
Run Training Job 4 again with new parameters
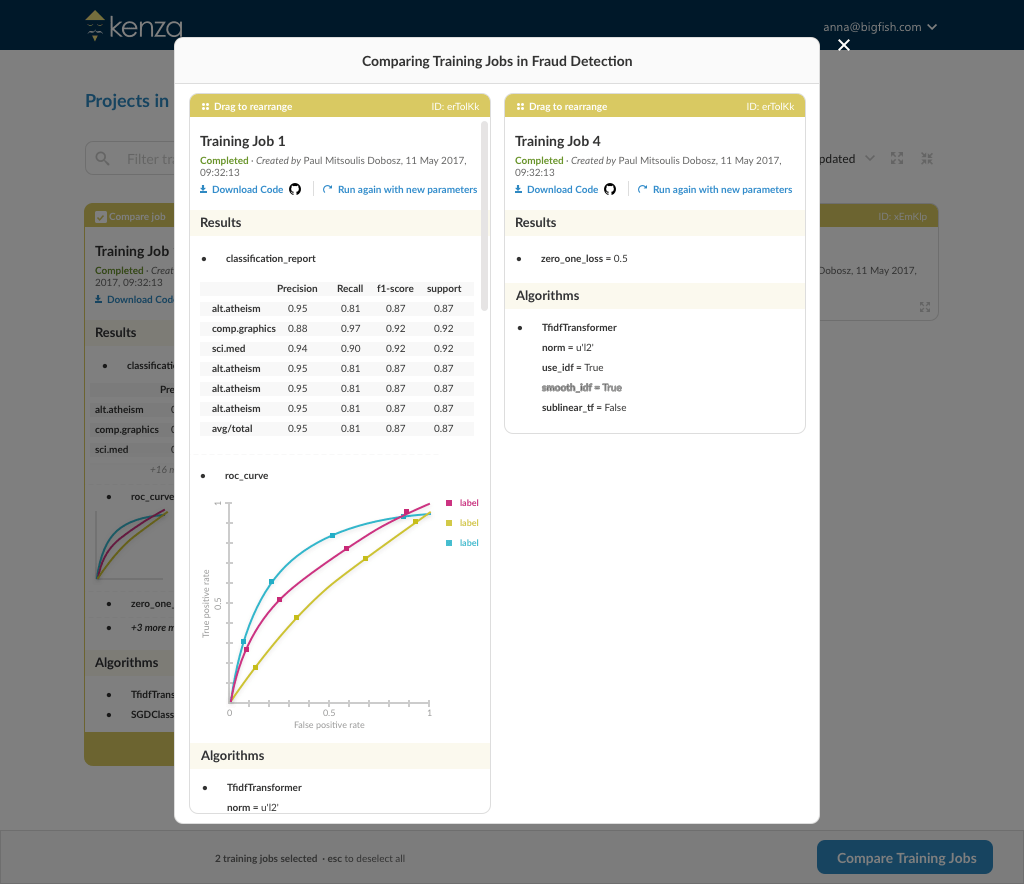click(x=715, y=189)
